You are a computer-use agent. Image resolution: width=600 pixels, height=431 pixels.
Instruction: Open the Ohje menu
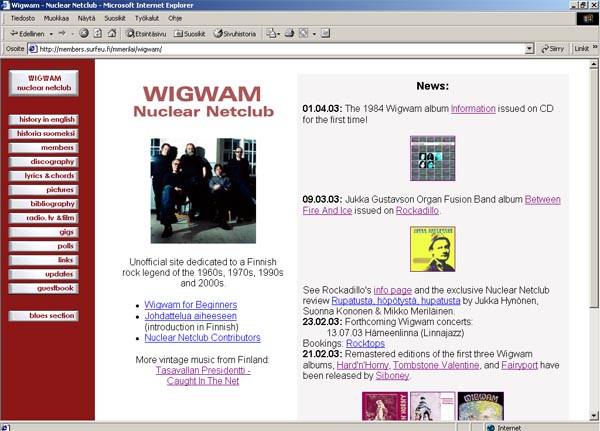(175, 18)
